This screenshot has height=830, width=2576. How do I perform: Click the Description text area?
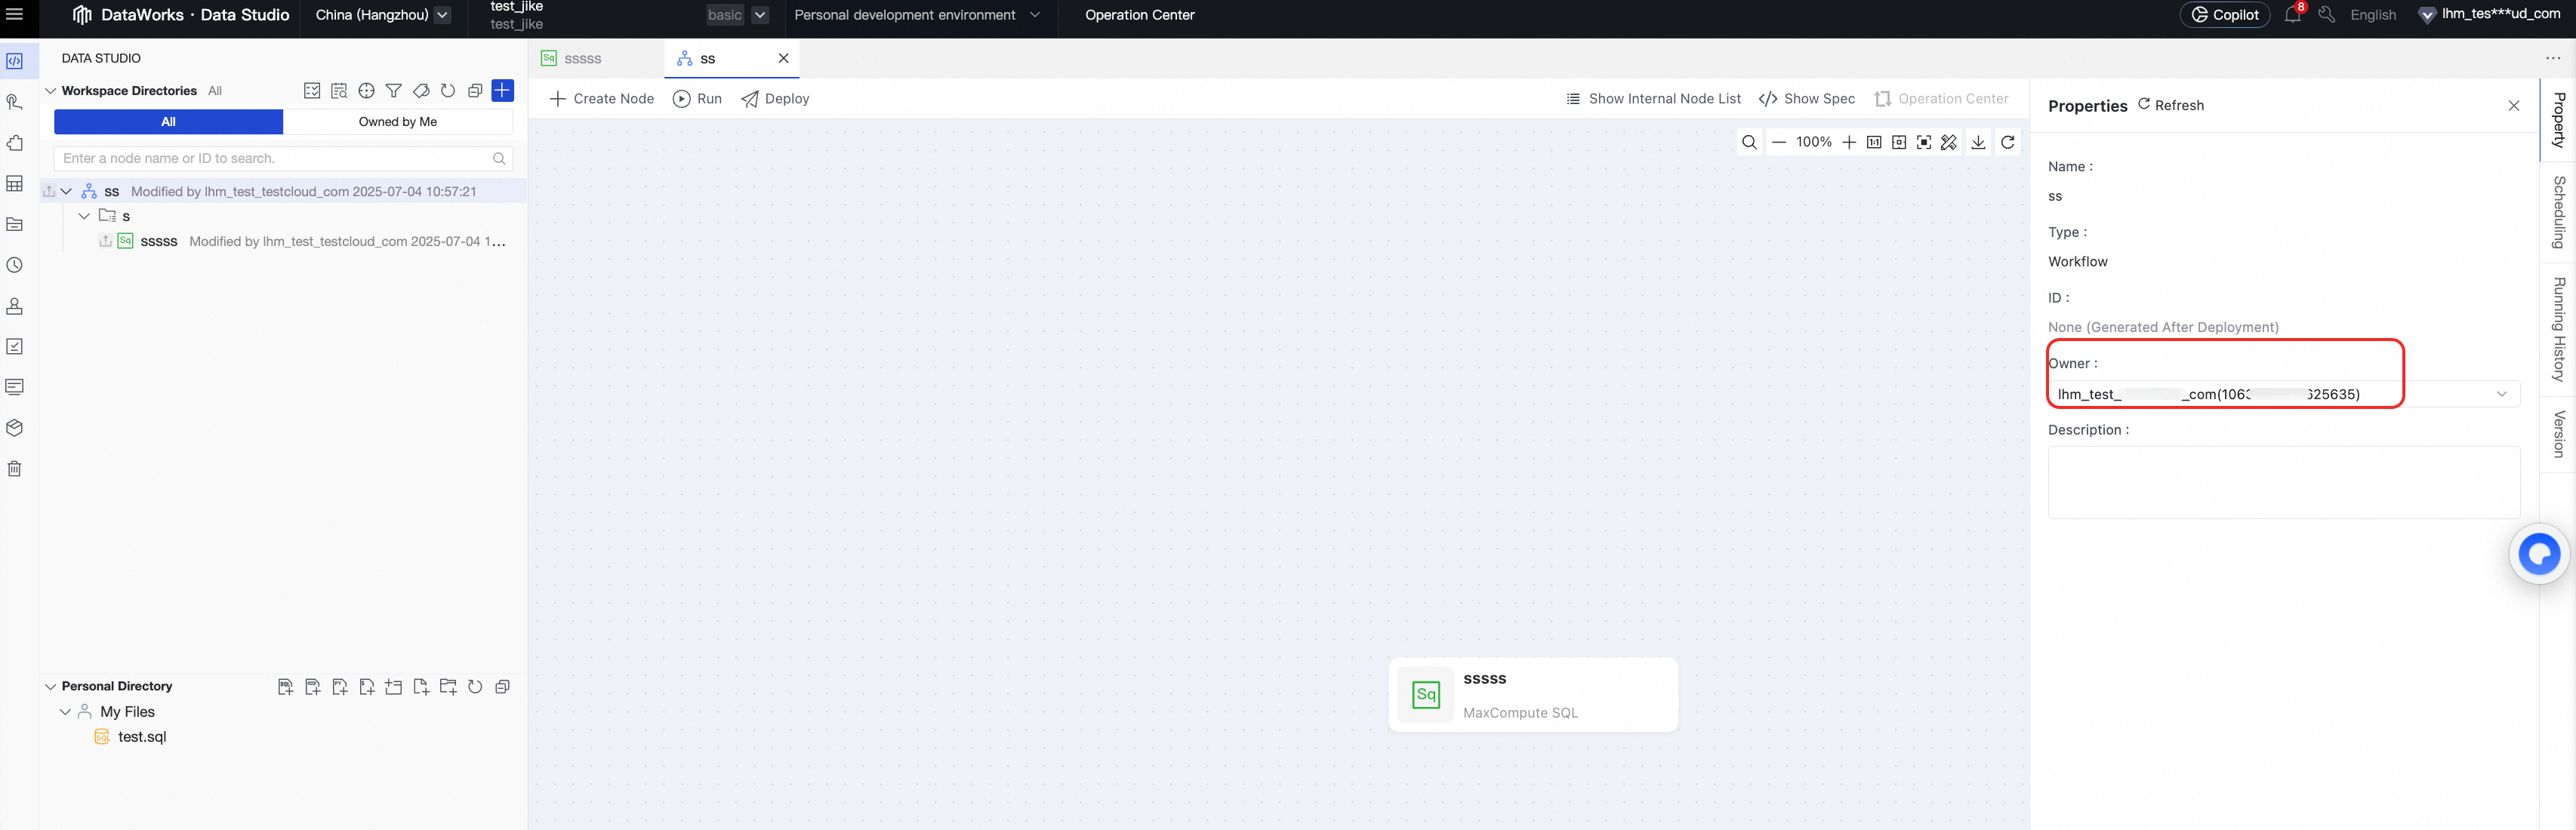(2283, 482)
